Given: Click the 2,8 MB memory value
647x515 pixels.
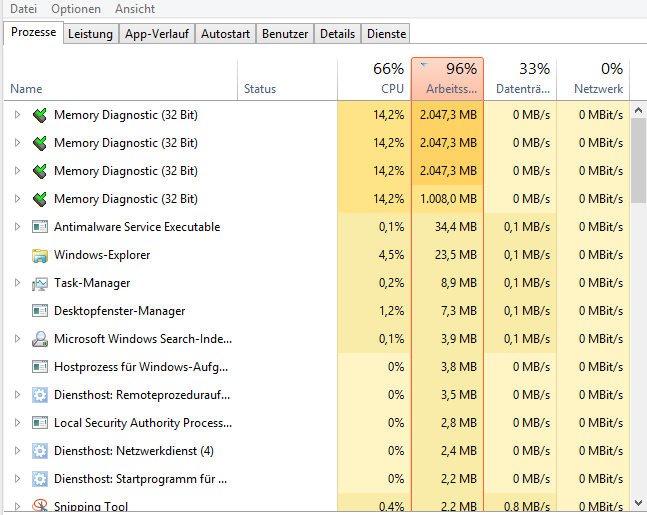Looking at the screenshot, I should (x=459, y=423).
